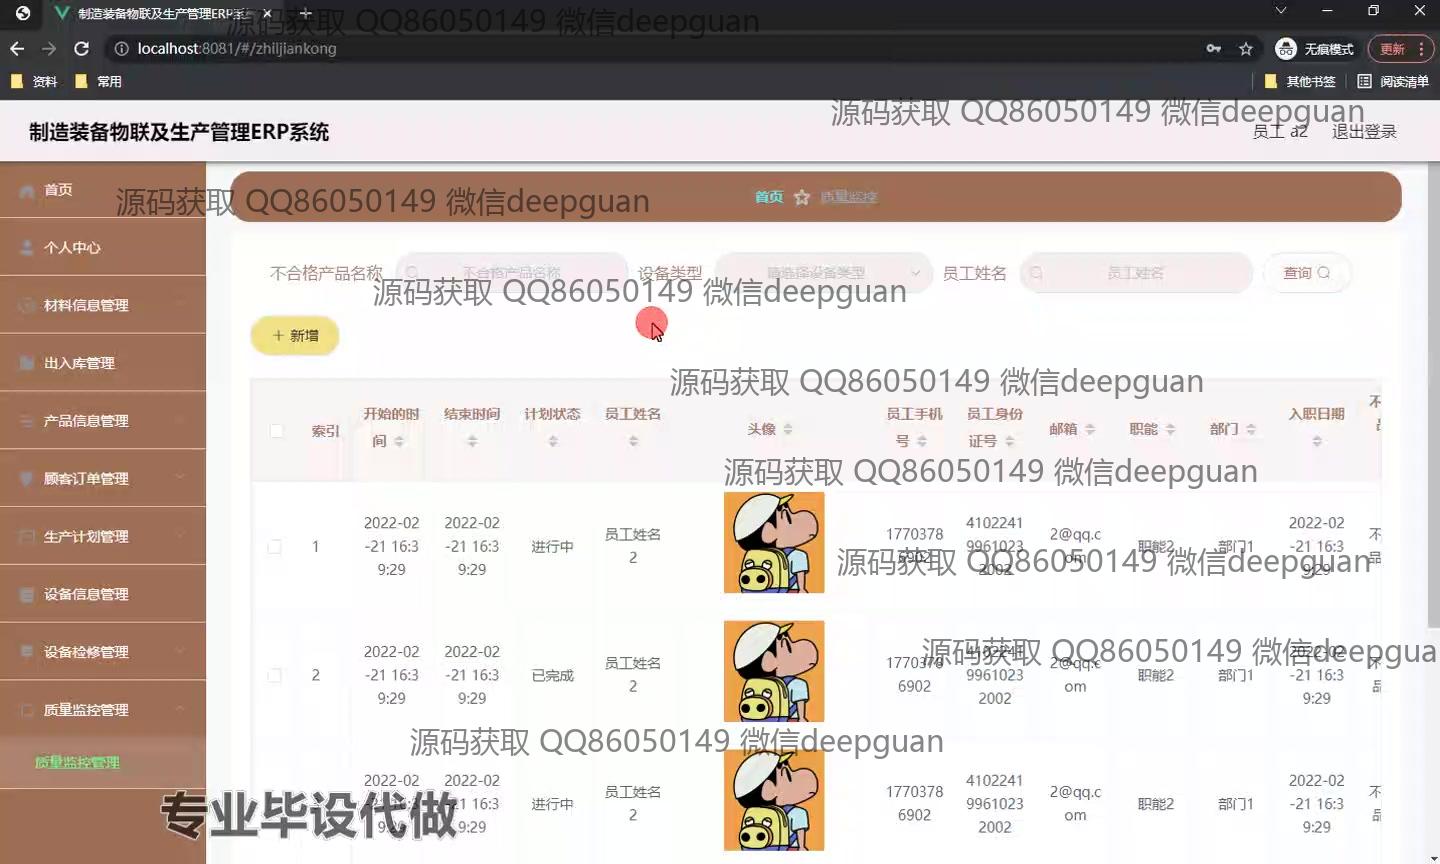
Task: Click the 不合格产品名称 search input field
Action: (512, 273)
